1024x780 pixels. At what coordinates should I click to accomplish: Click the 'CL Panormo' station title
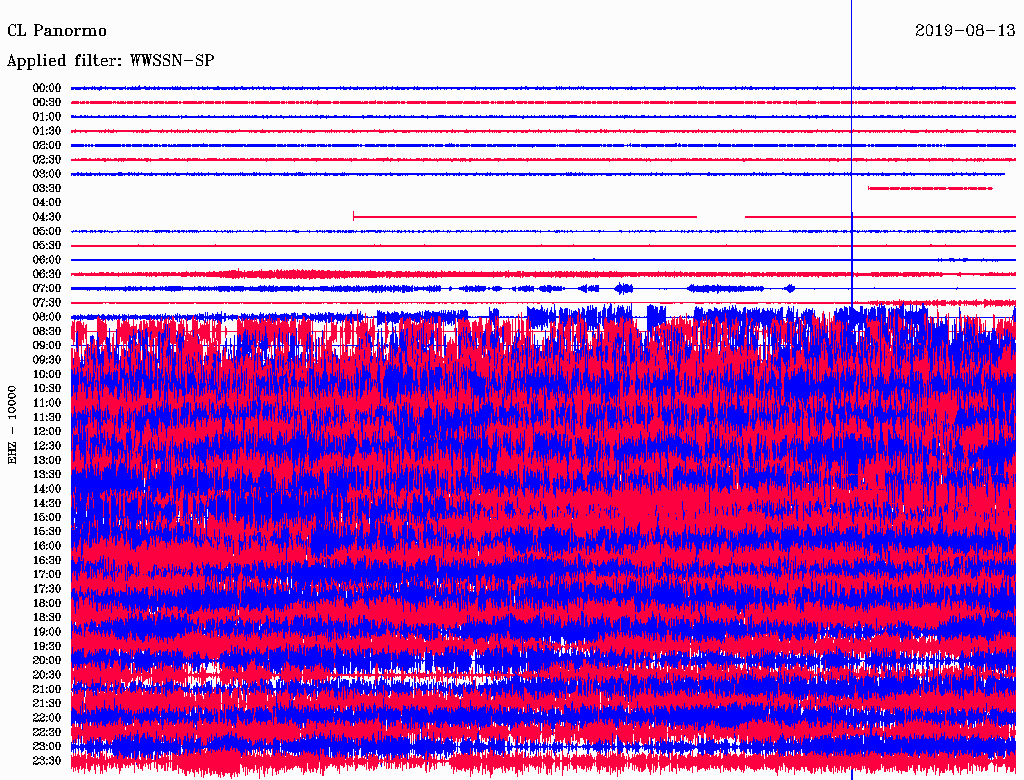coord(57,31)
